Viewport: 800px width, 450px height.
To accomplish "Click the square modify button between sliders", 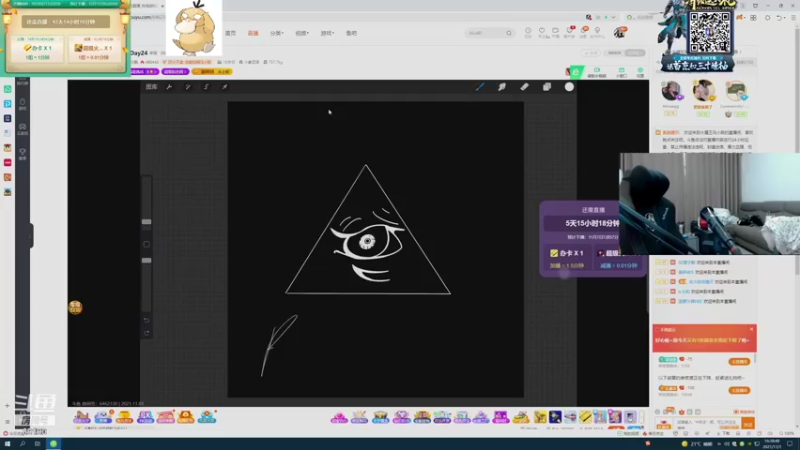I will coord(146,244).
